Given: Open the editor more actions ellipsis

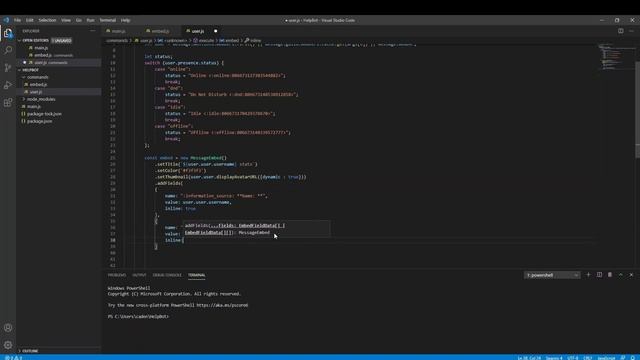Looking at the screenshot, I should (631, 31).
